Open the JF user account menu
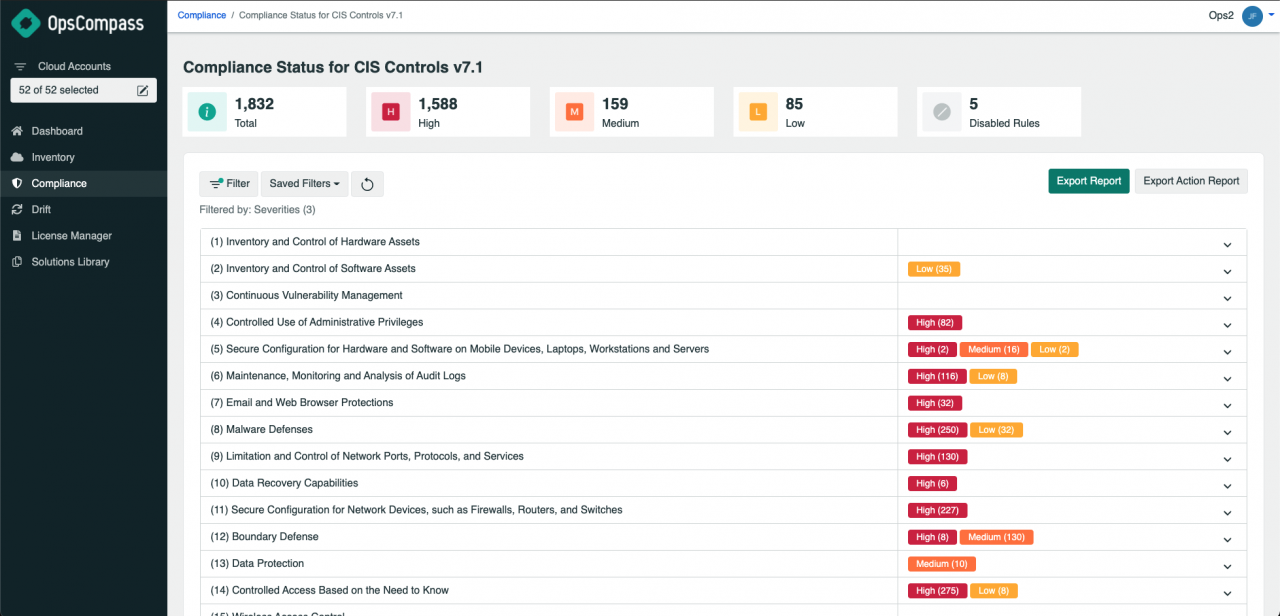The image size is (1280, 616). click(x=1252, y=15)
